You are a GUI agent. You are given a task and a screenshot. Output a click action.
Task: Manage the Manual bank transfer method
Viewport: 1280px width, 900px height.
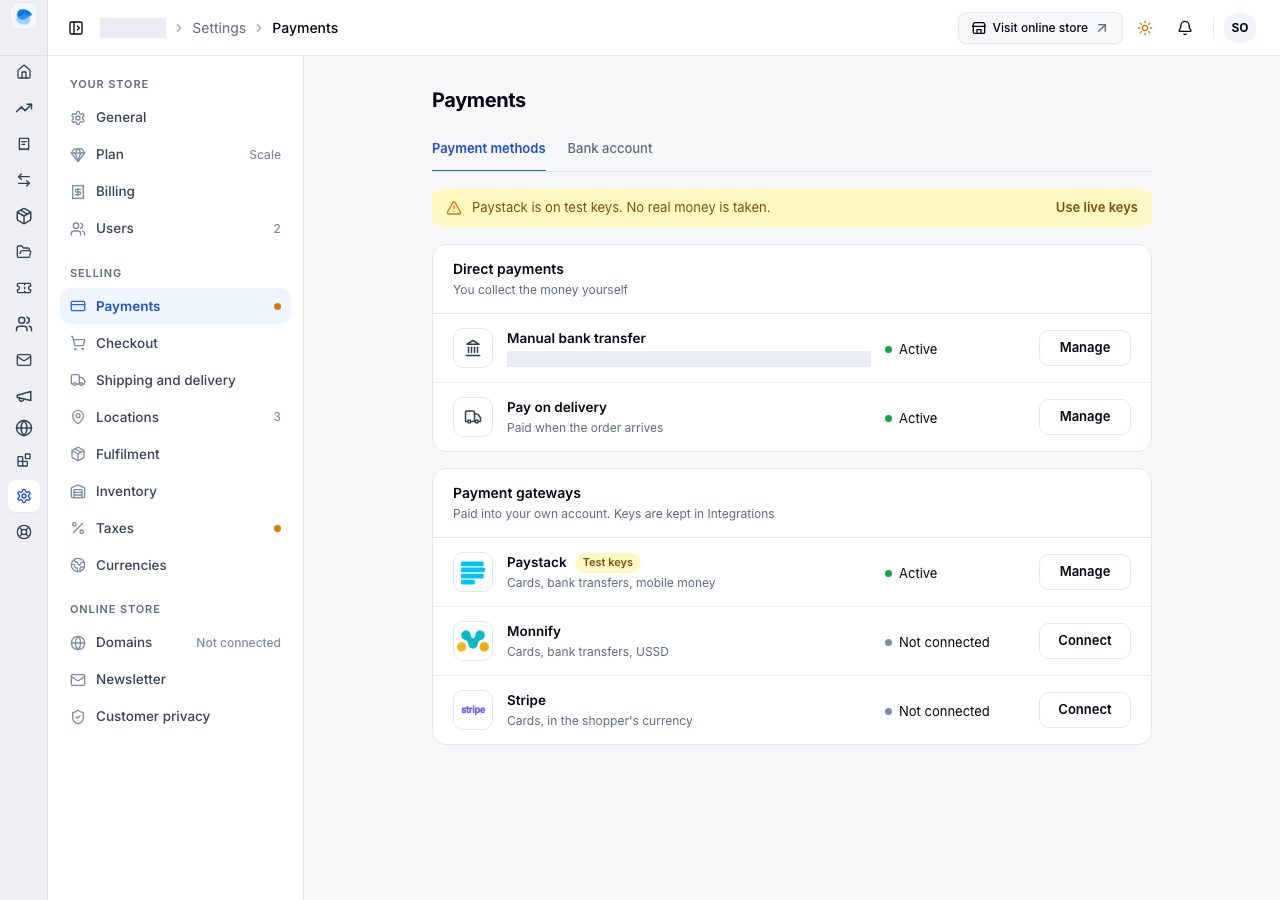tap(1085, 348)
